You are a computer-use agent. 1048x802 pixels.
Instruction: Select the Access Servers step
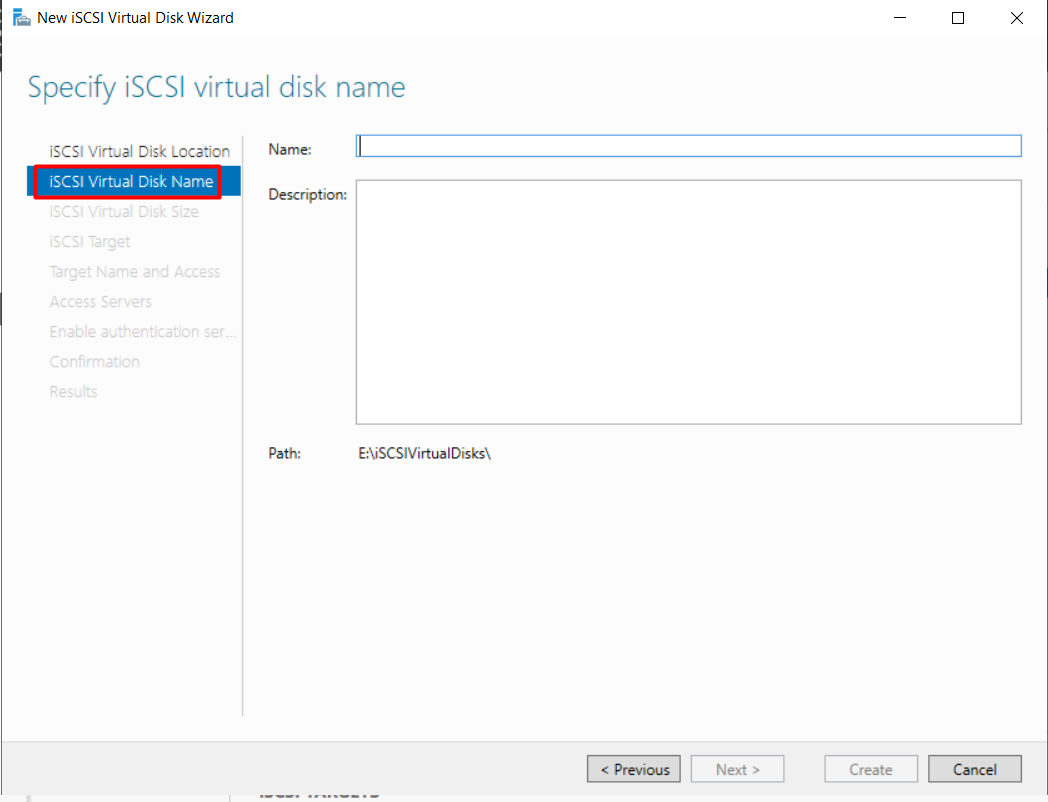(x=100, y=301)
